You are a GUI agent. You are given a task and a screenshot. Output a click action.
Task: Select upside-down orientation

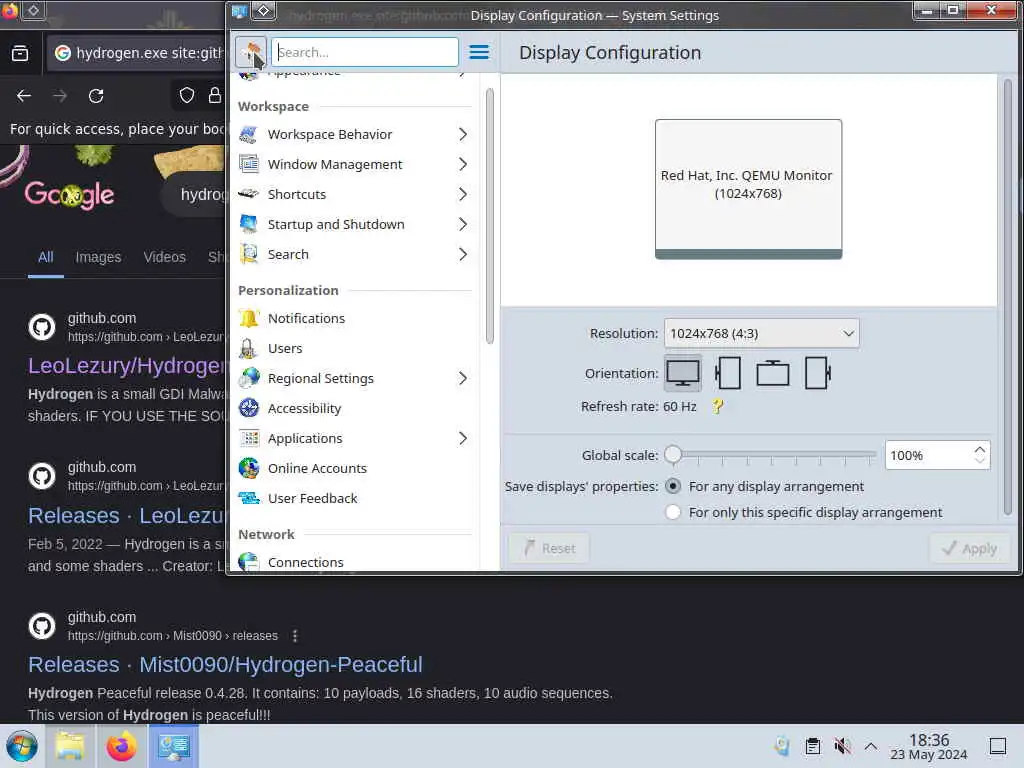pos(773,374)
